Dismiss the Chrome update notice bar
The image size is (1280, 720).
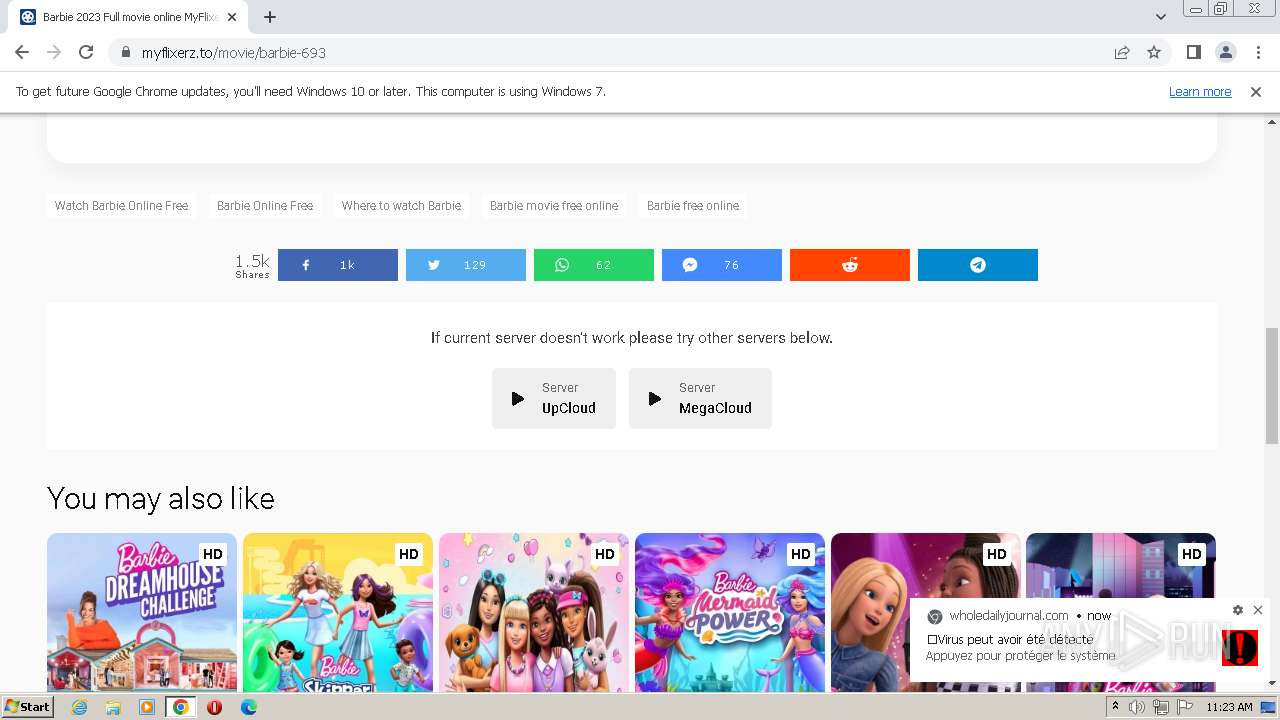(x=1256, y=91)
